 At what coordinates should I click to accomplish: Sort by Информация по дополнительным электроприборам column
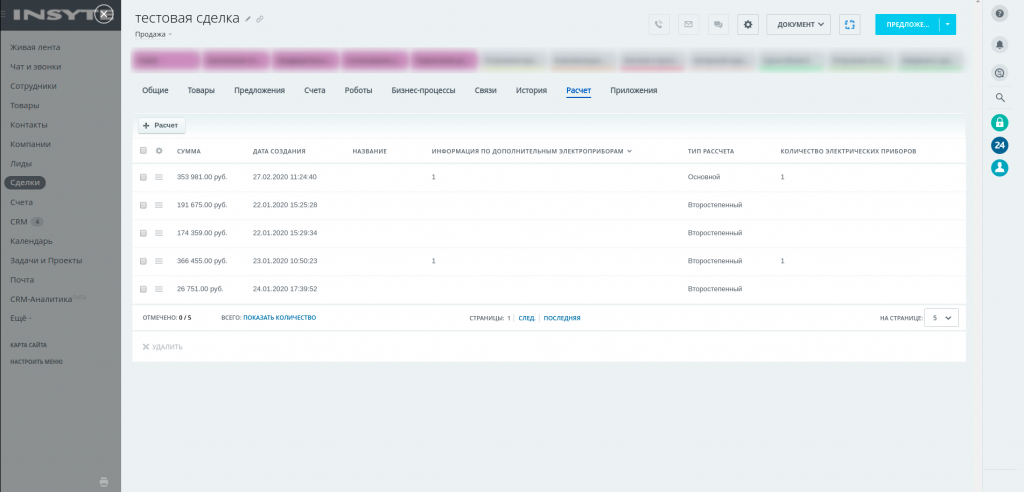click(x=532, y=151)
